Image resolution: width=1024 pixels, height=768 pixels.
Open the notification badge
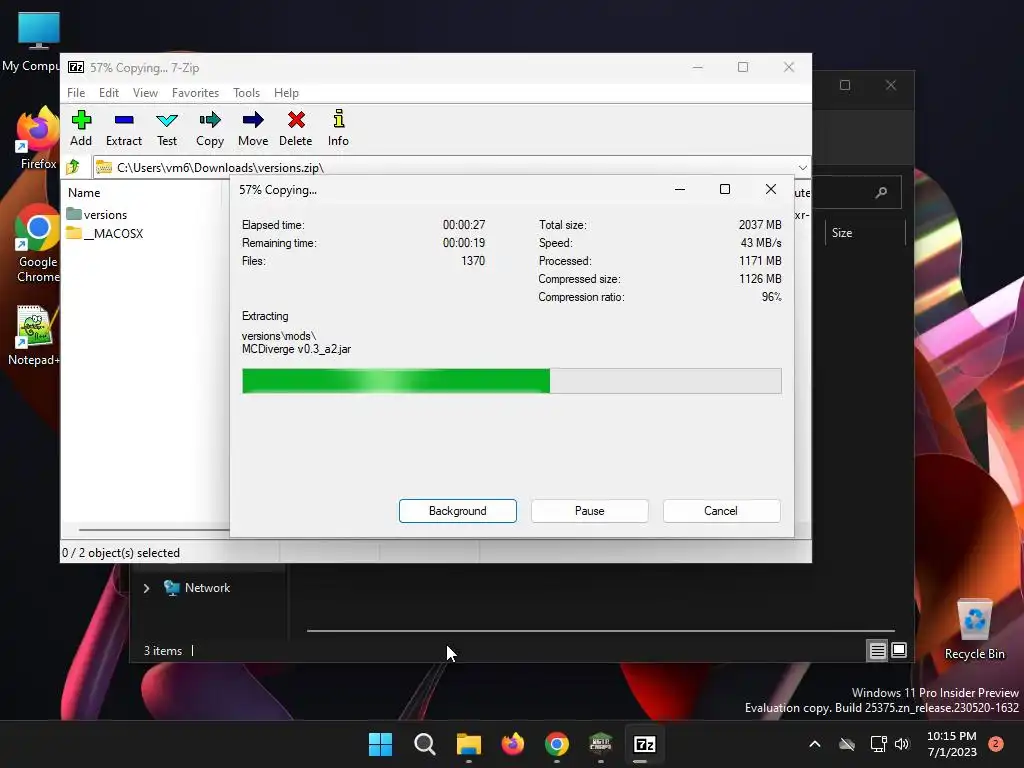pos(996,743)
